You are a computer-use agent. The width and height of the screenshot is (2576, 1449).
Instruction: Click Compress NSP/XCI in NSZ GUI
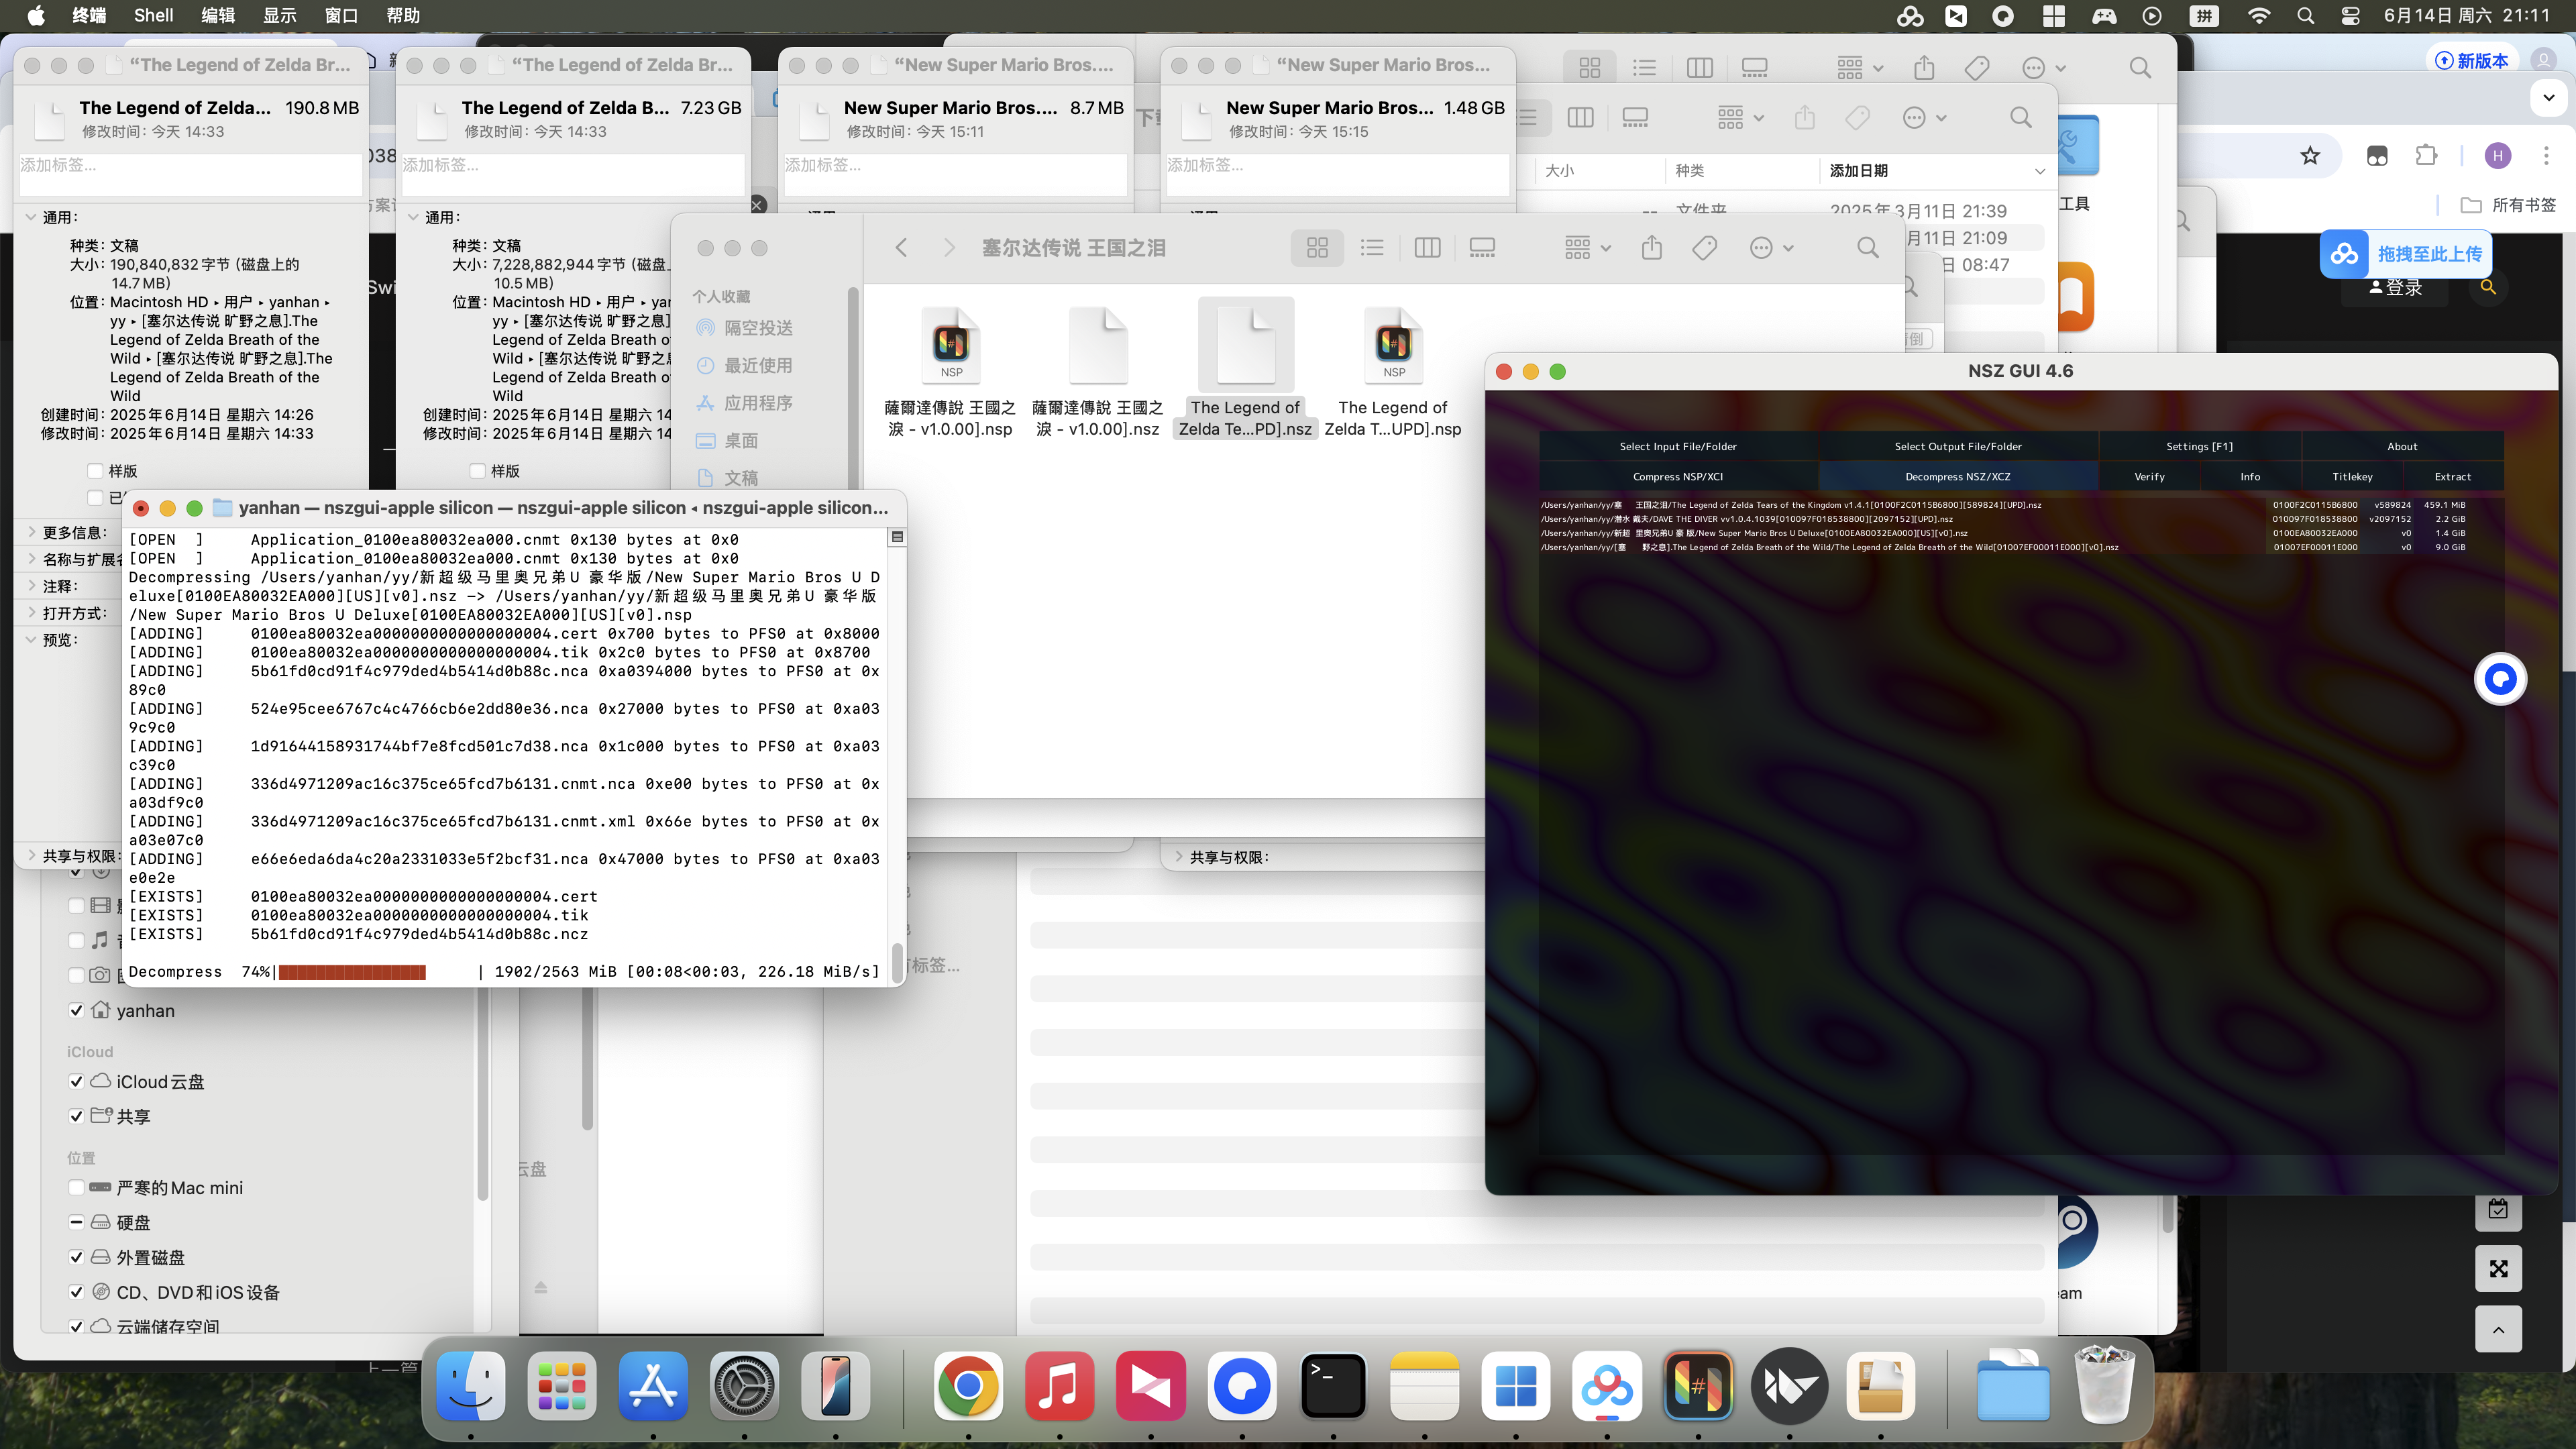[x=1678, y=476]
